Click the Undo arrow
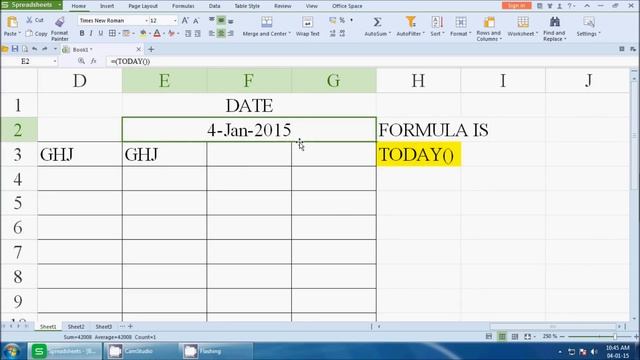This screenshot has height=360, width=640. tap(35, 49)
